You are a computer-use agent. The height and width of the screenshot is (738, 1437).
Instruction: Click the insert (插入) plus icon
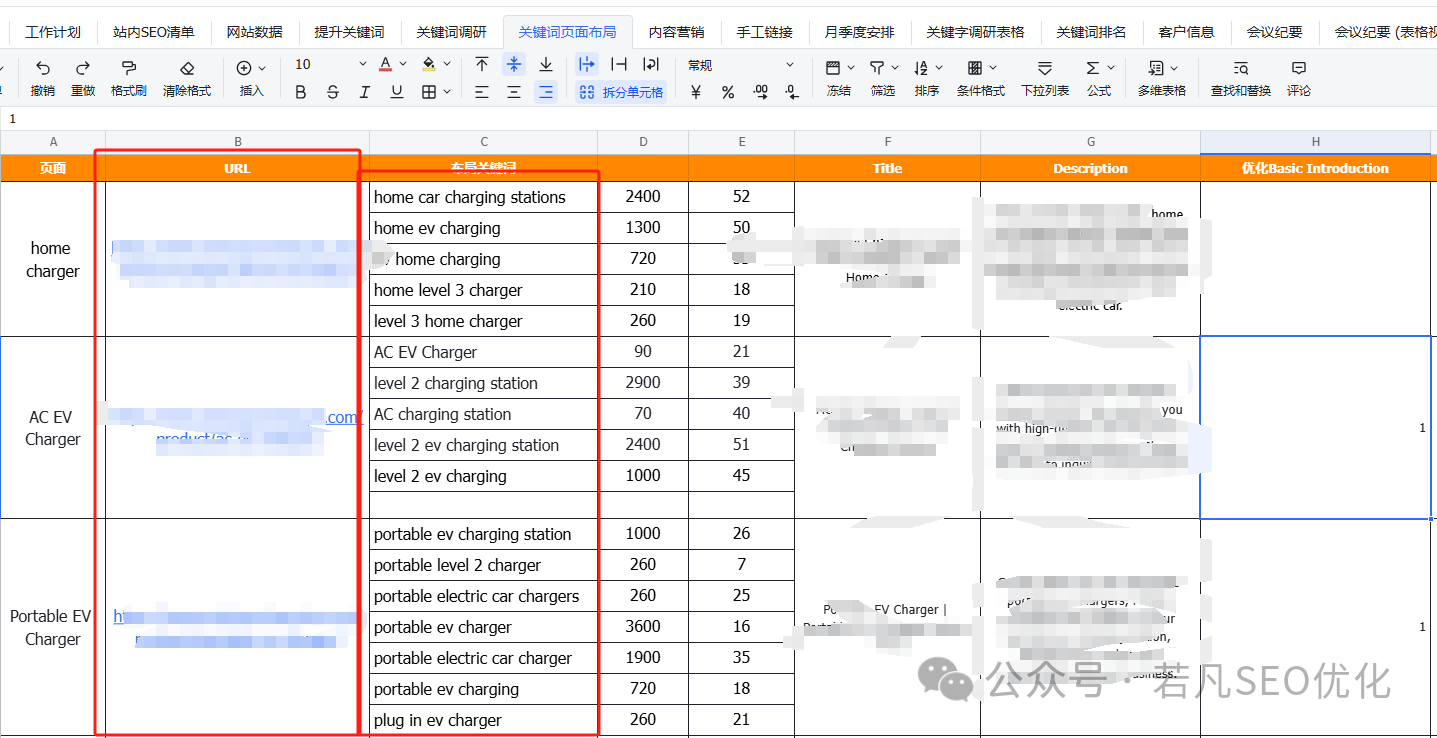244,68
